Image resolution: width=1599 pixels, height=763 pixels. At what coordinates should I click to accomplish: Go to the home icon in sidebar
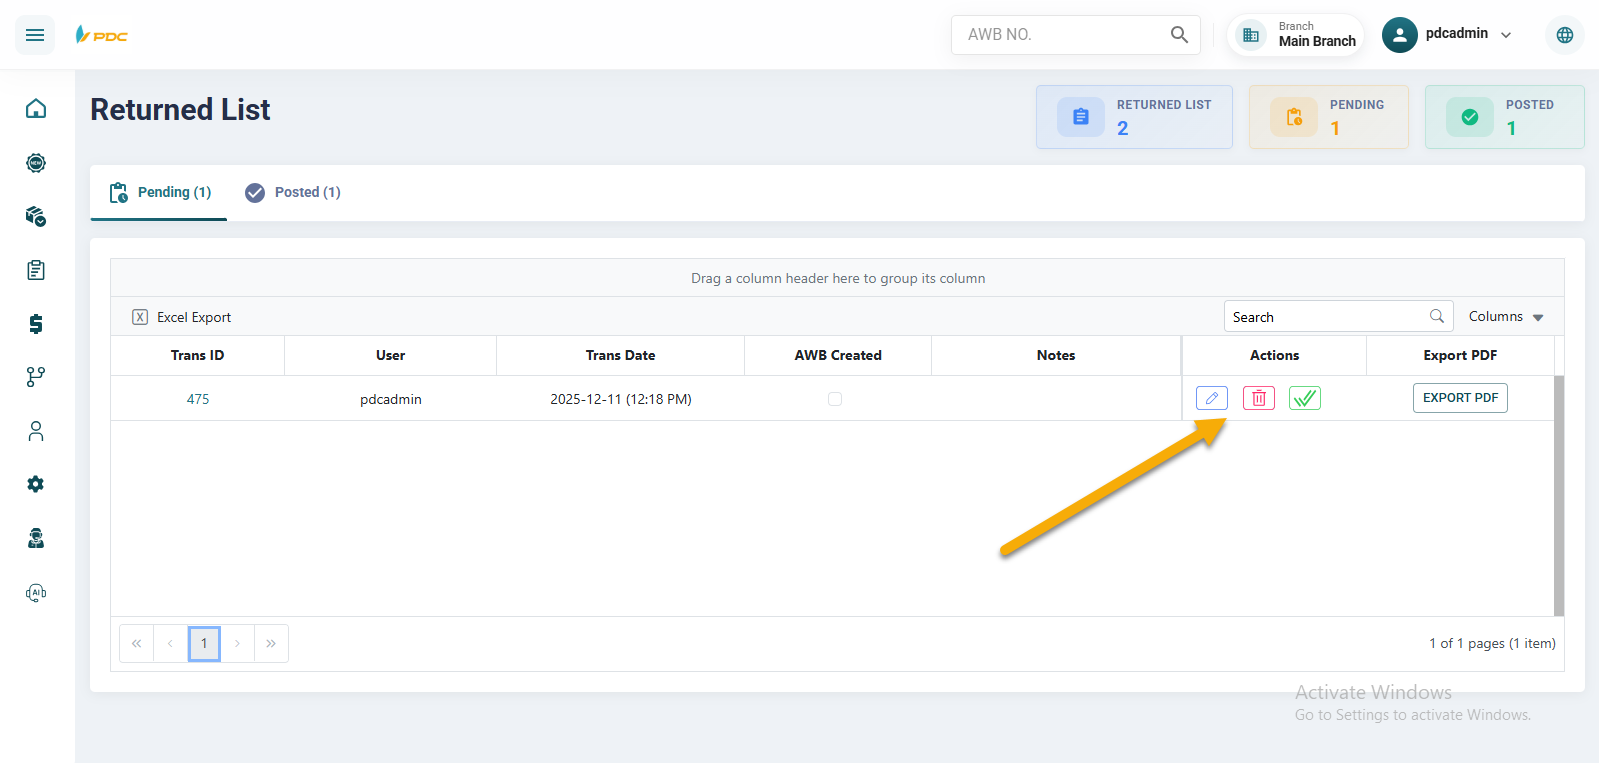36,108
